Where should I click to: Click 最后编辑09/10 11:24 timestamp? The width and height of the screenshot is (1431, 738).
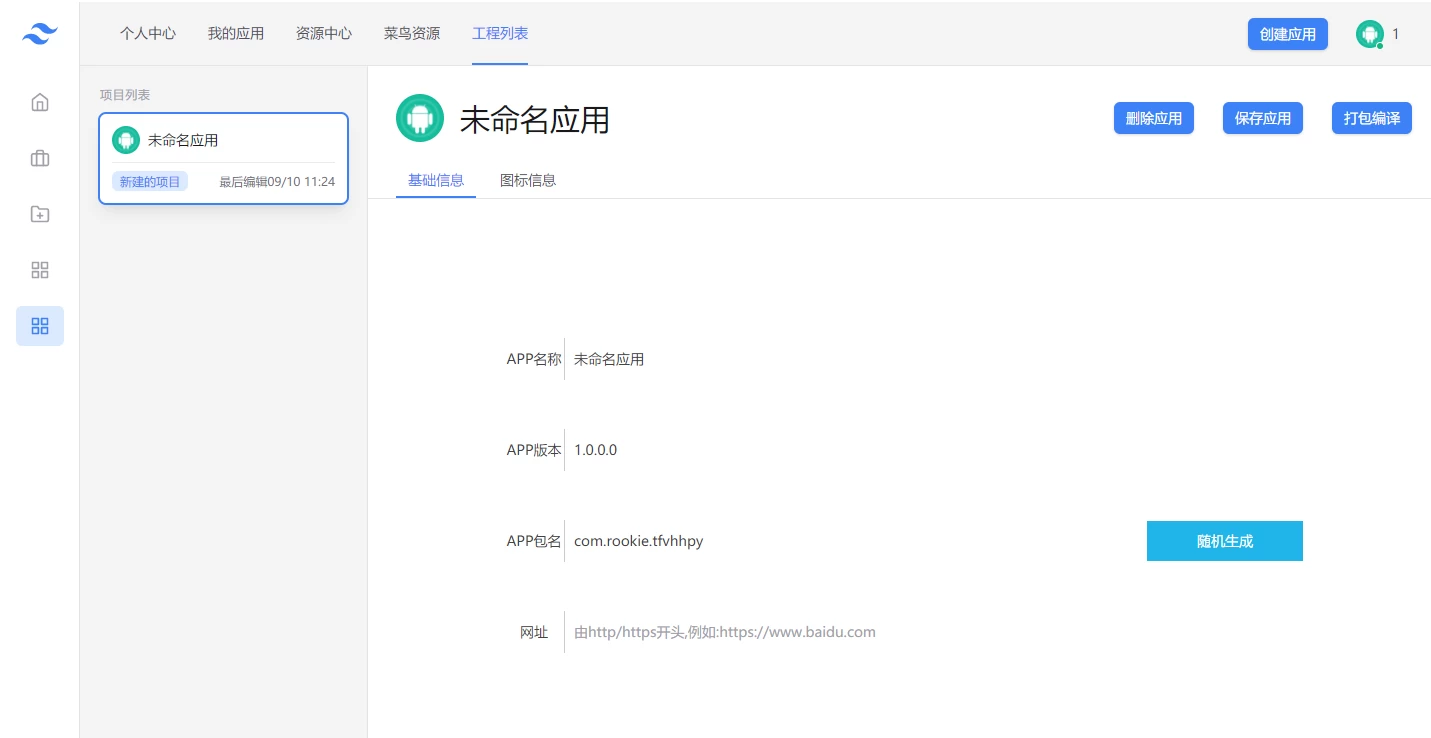pyautogui.click(x=277, y=182)
